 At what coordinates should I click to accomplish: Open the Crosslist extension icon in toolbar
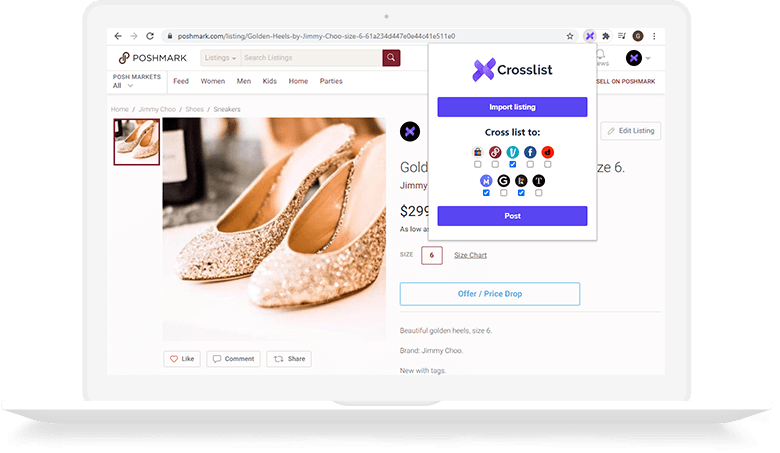pyautogui.click(x=589, y=36)
